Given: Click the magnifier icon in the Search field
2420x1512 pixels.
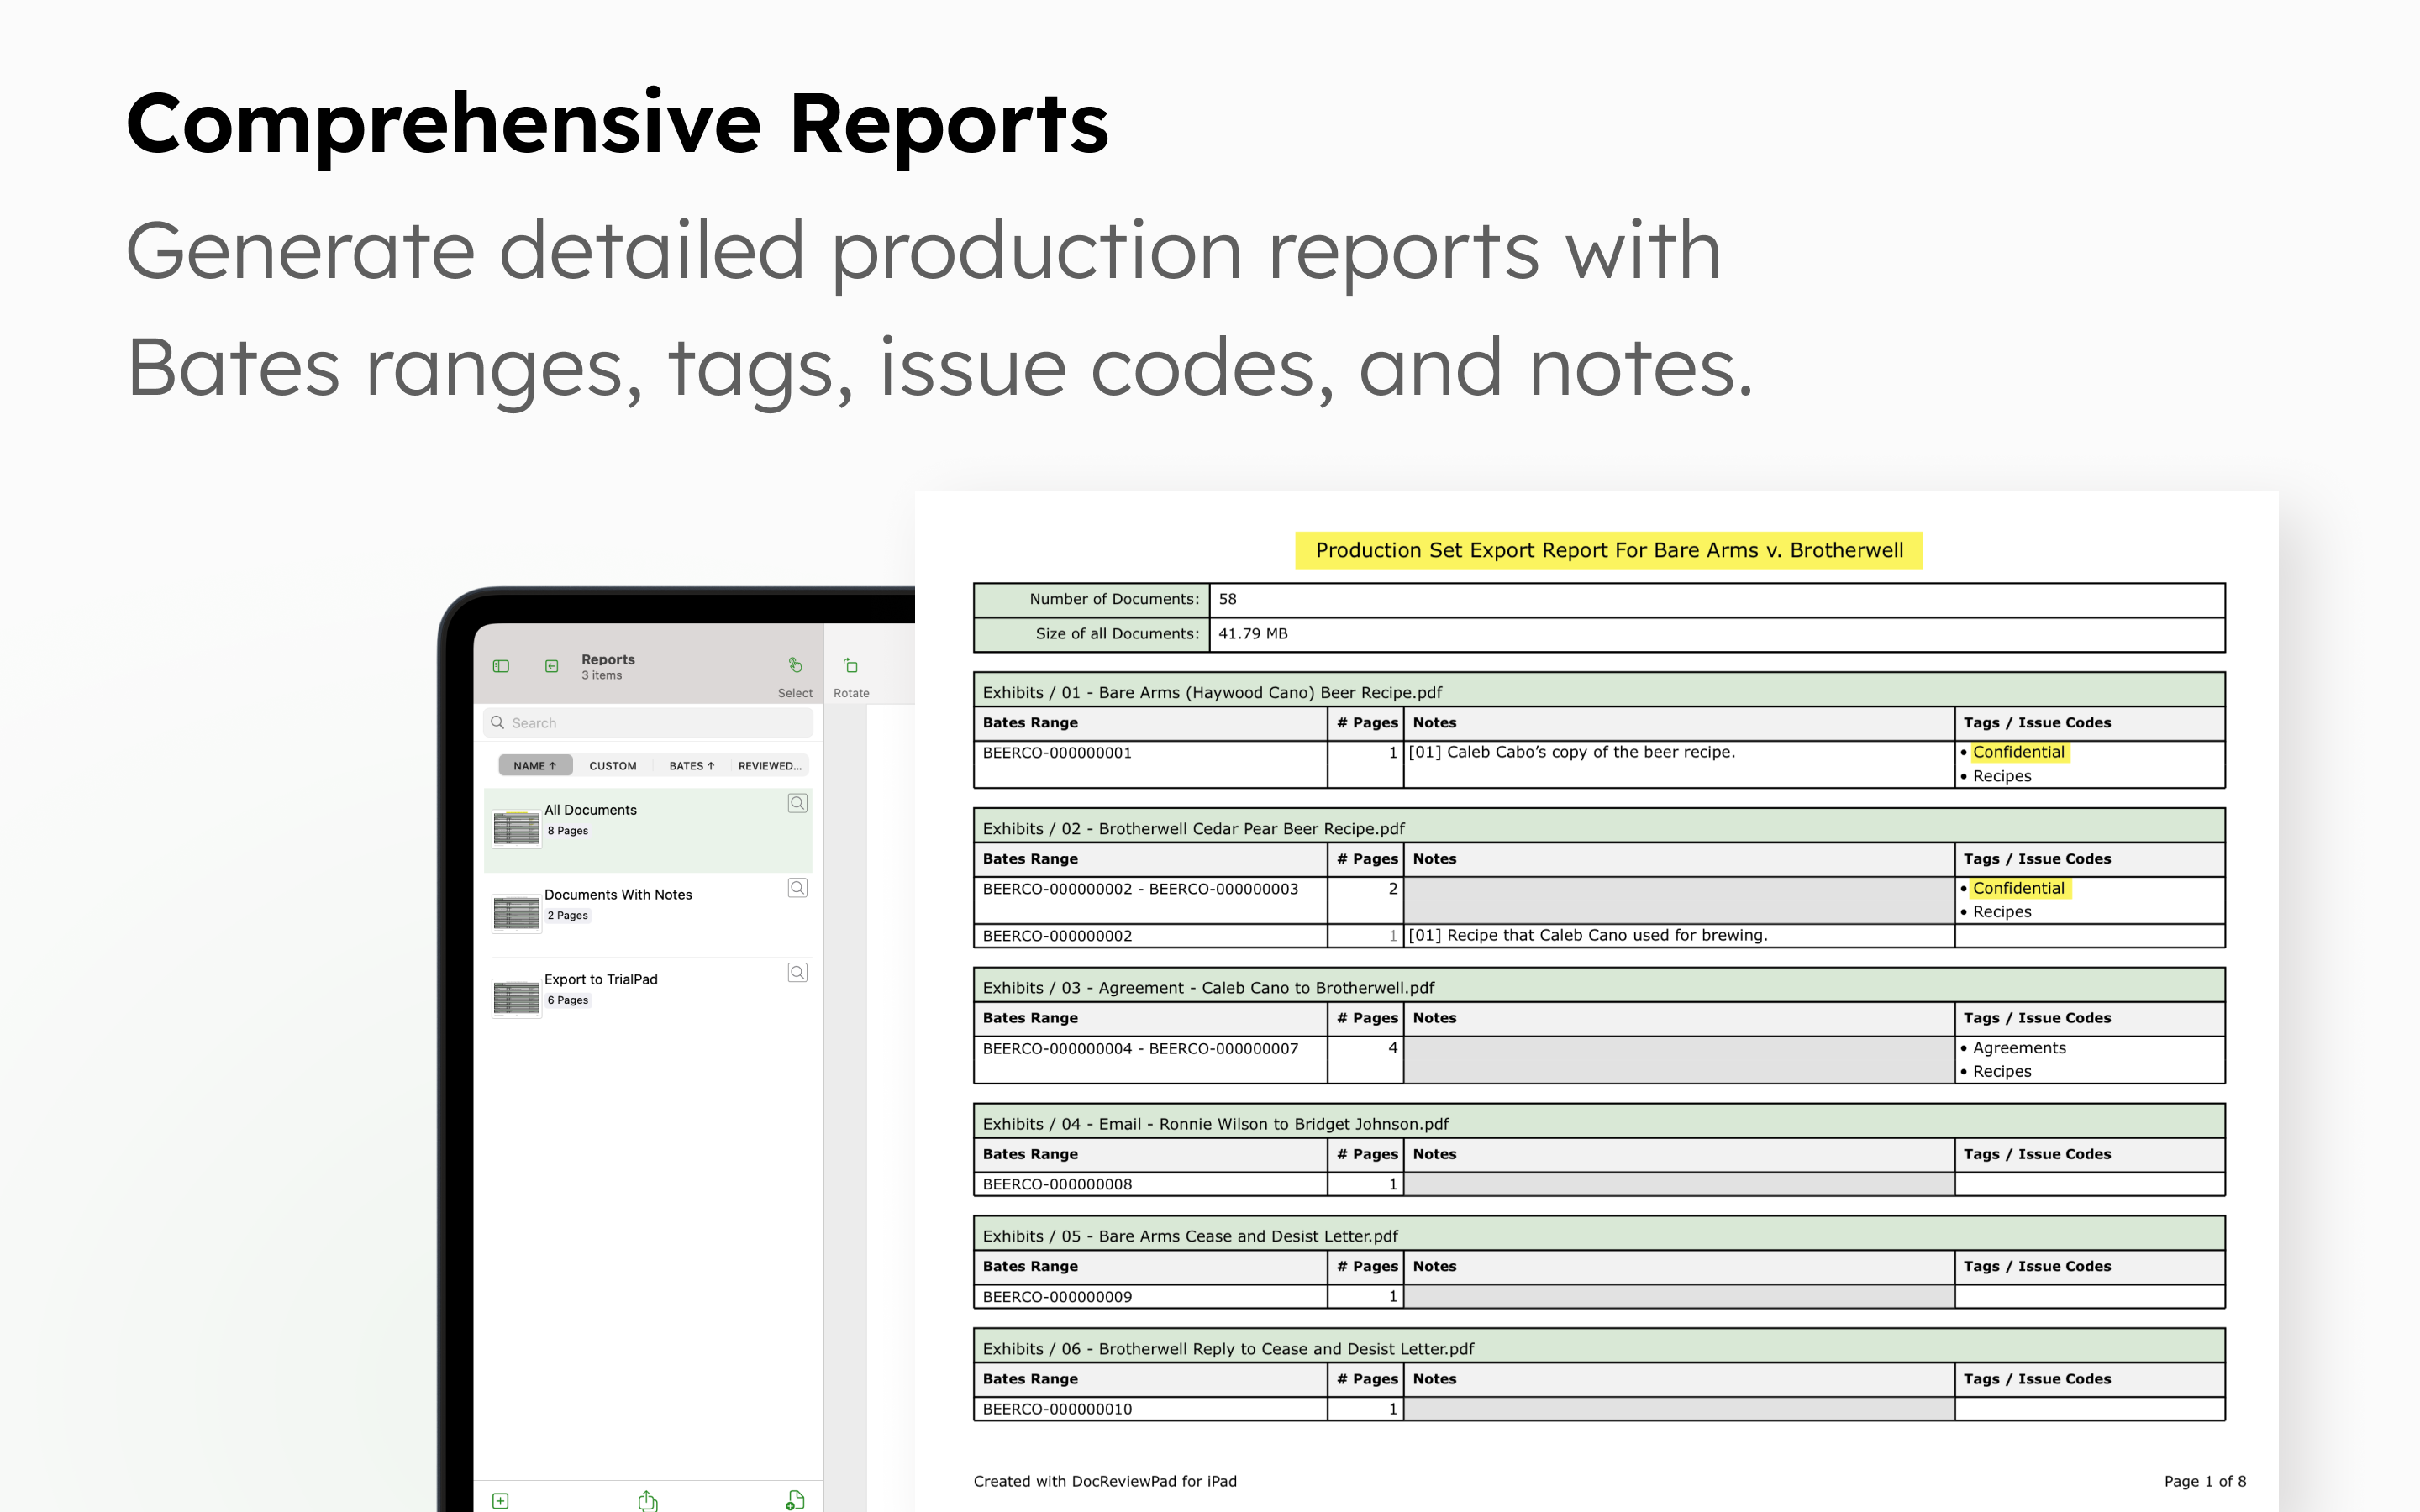Looking at the screenshot, I should pos(497,722).
